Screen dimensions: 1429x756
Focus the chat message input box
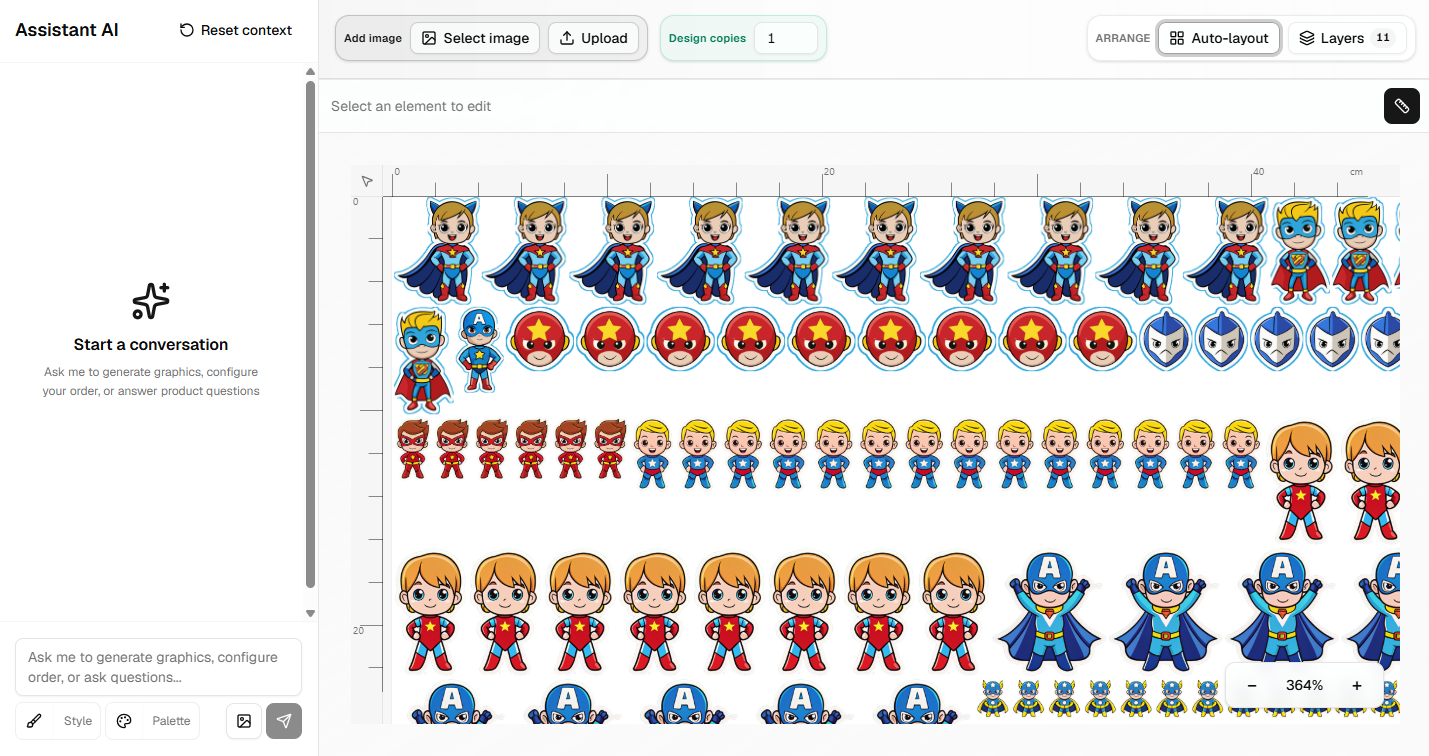click(x=158, y=667)
